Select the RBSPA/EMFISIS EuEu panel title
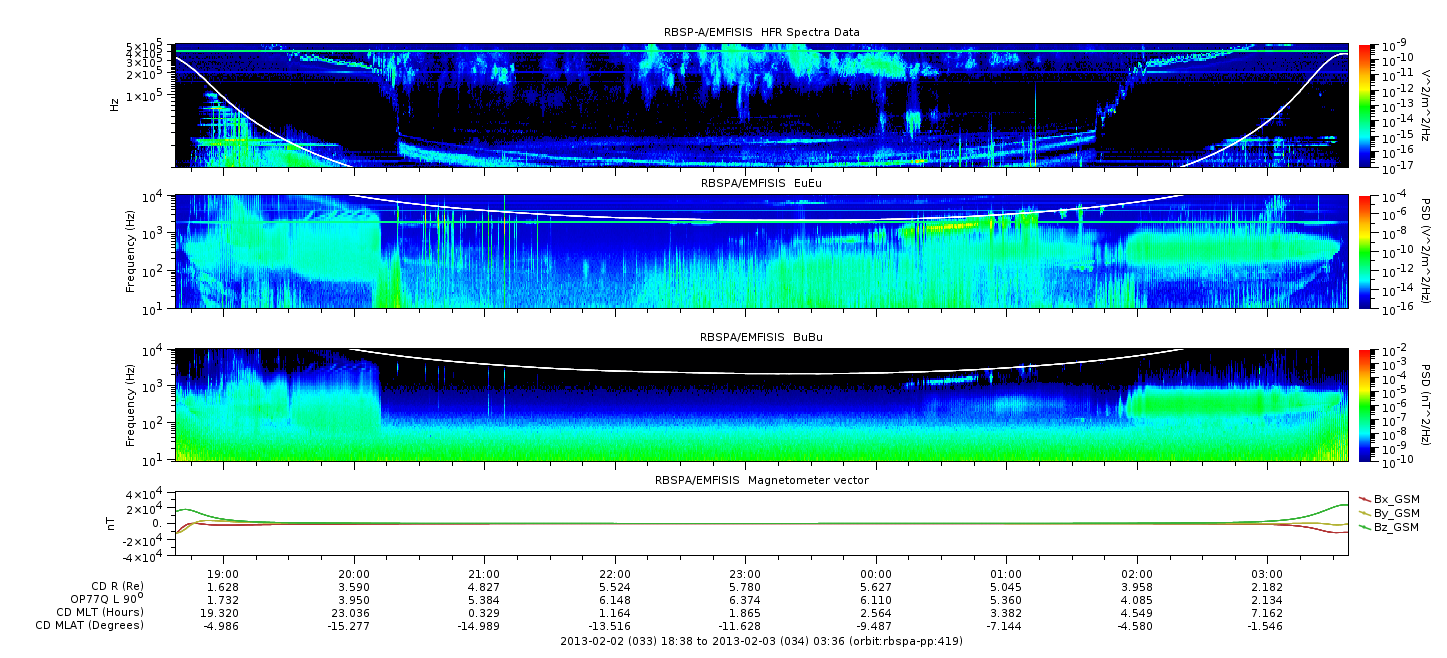Screen dimensions: 1447x658 point(761,184)
